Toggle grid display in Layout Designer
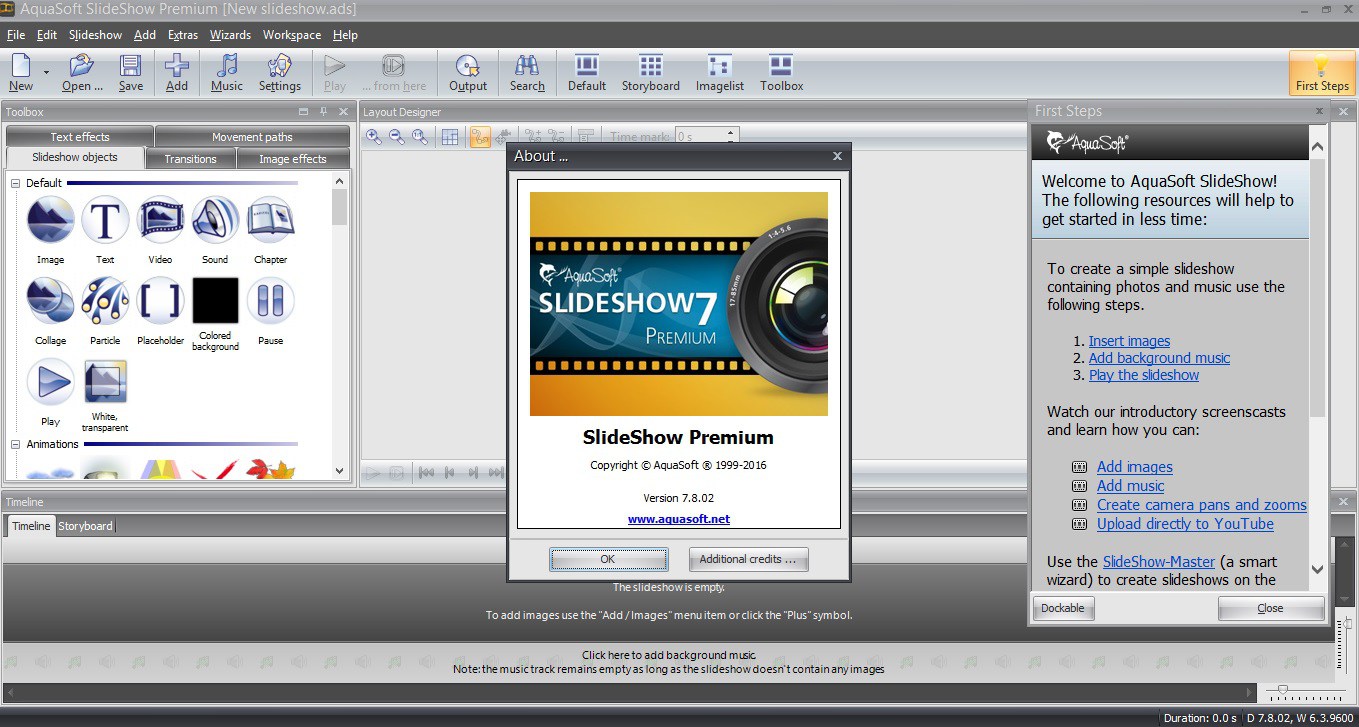1359x727 pixels. click(x=450, y=137)
